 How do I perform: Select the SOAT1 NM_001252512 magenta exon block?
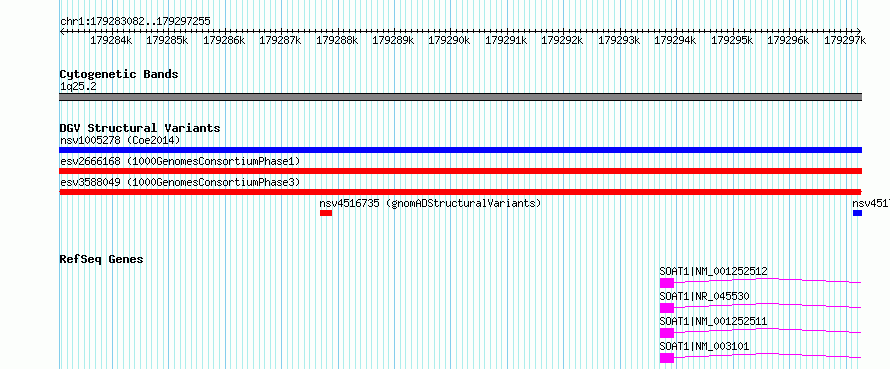pyautogui.click(x=667, y=283)
